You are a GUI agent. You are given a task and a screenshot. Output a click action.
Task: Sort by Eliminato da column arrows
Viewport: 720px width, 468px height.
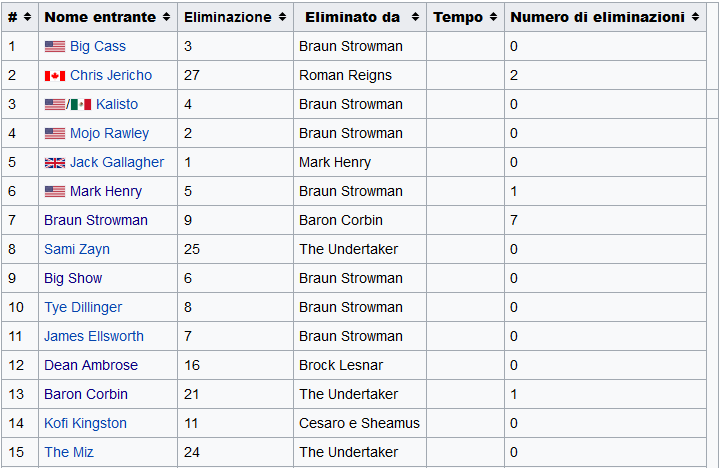click(x=415, y=17)
